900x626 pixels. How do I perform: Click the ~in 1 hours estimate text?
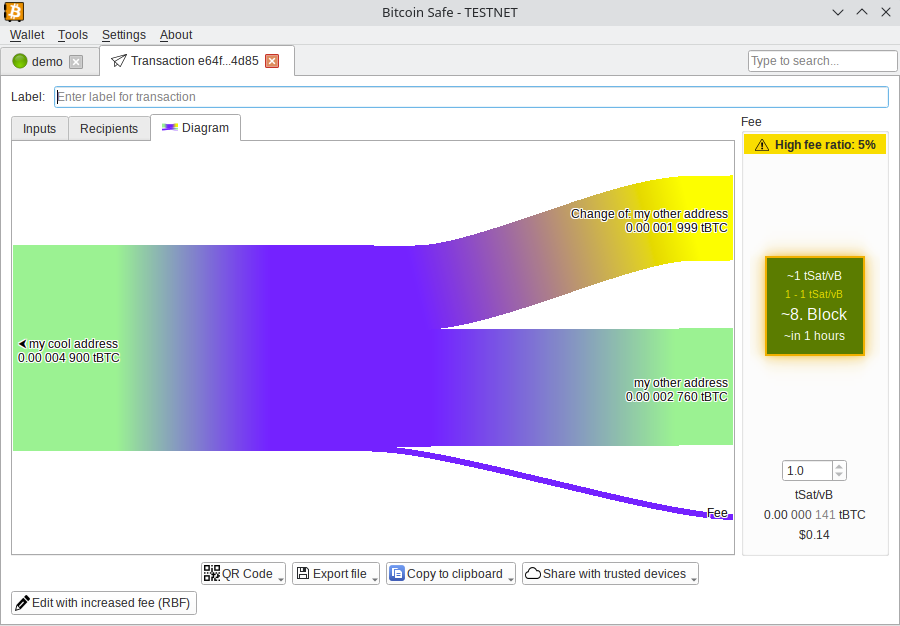point(814,336)
